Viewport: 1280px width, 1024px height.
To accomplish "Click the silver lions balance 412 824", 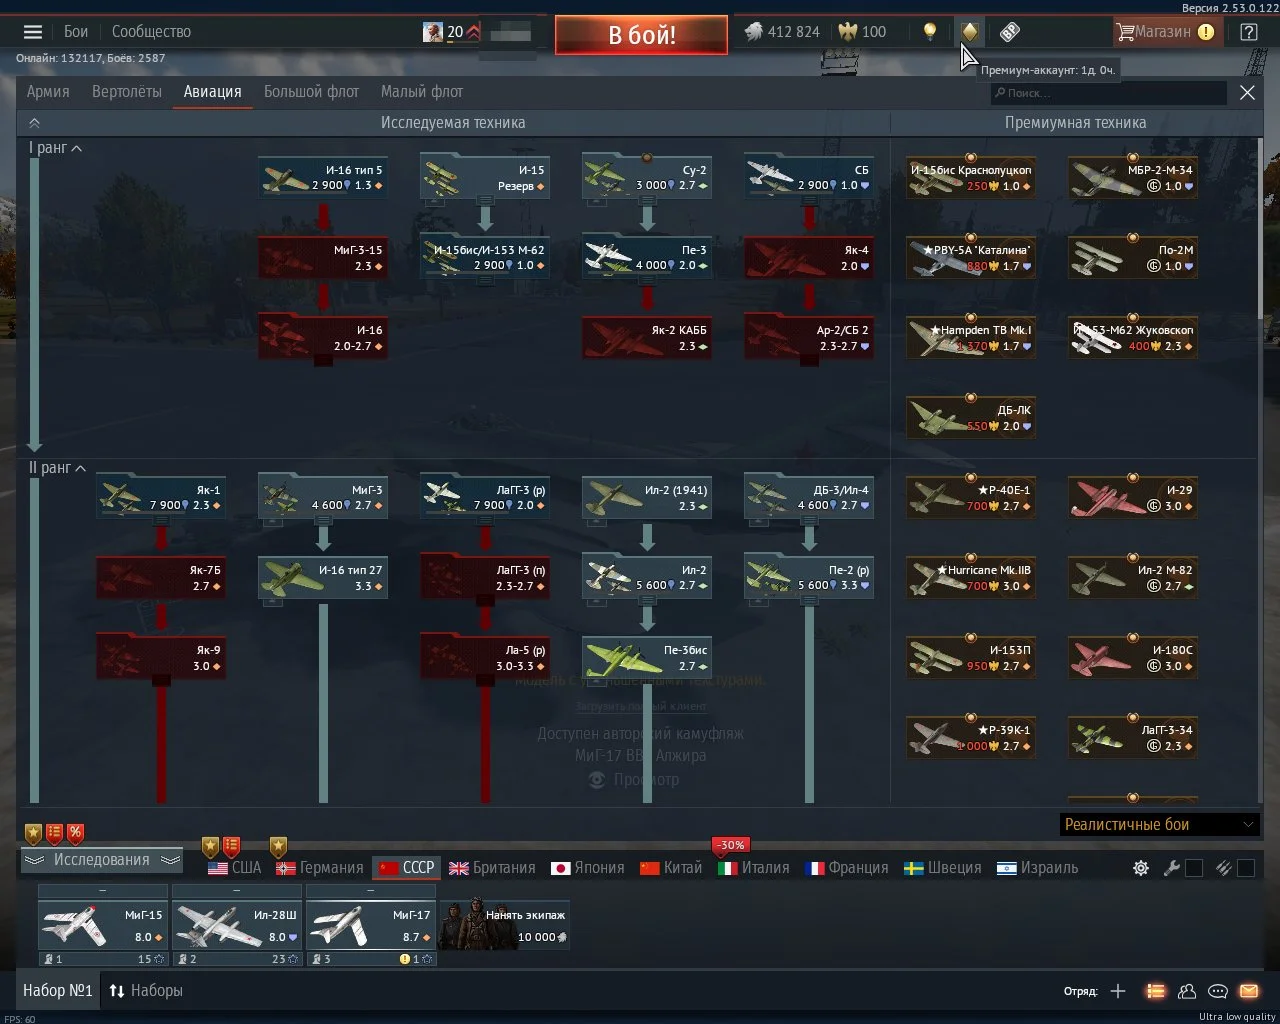I will (x=782, y=32).
